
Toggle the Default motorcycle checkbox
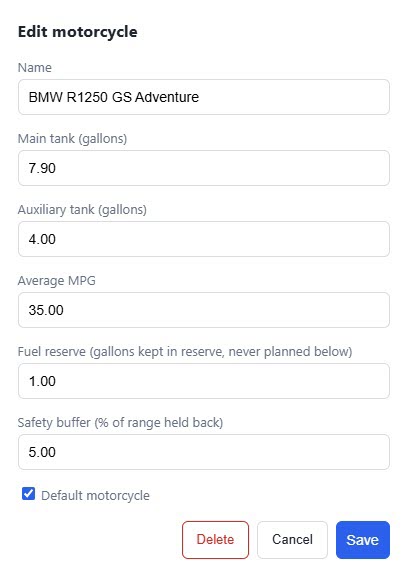coord(28,494)
